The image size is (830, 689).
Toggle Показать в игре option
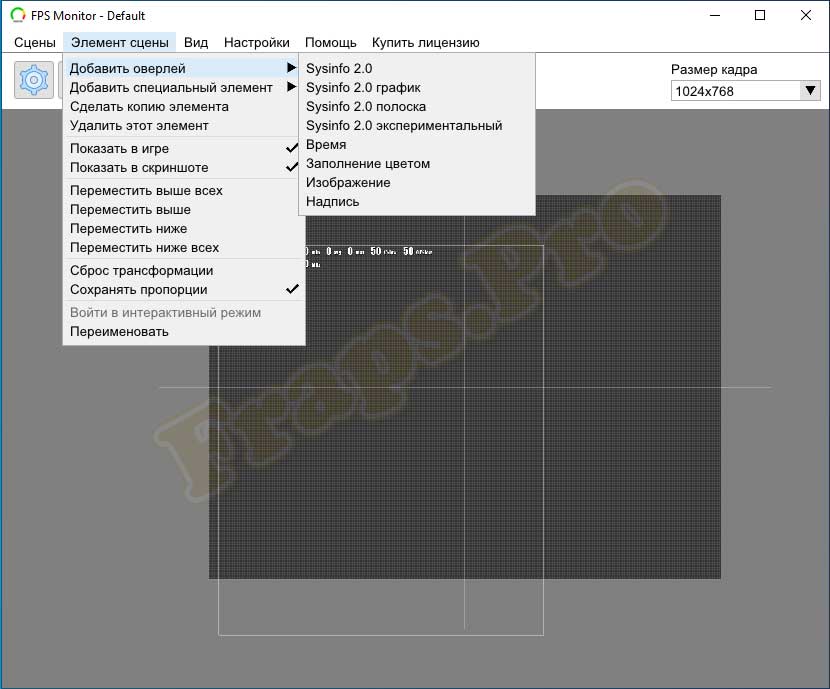tap(183, 148)
